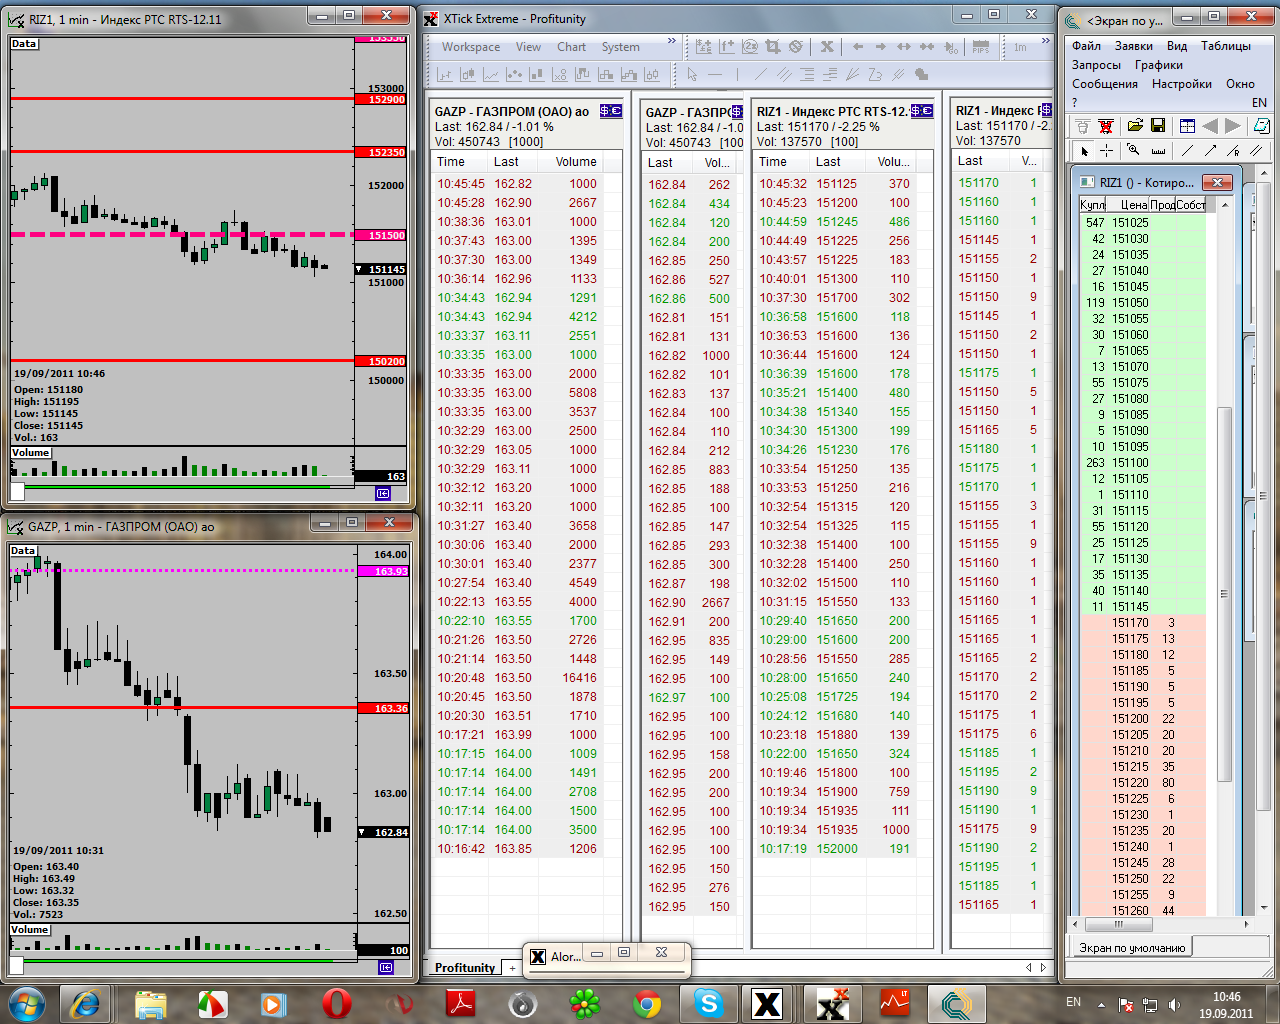
Task: Click the white slider handle under the RIZ1 chart
Action: click(x=17, y=491)
